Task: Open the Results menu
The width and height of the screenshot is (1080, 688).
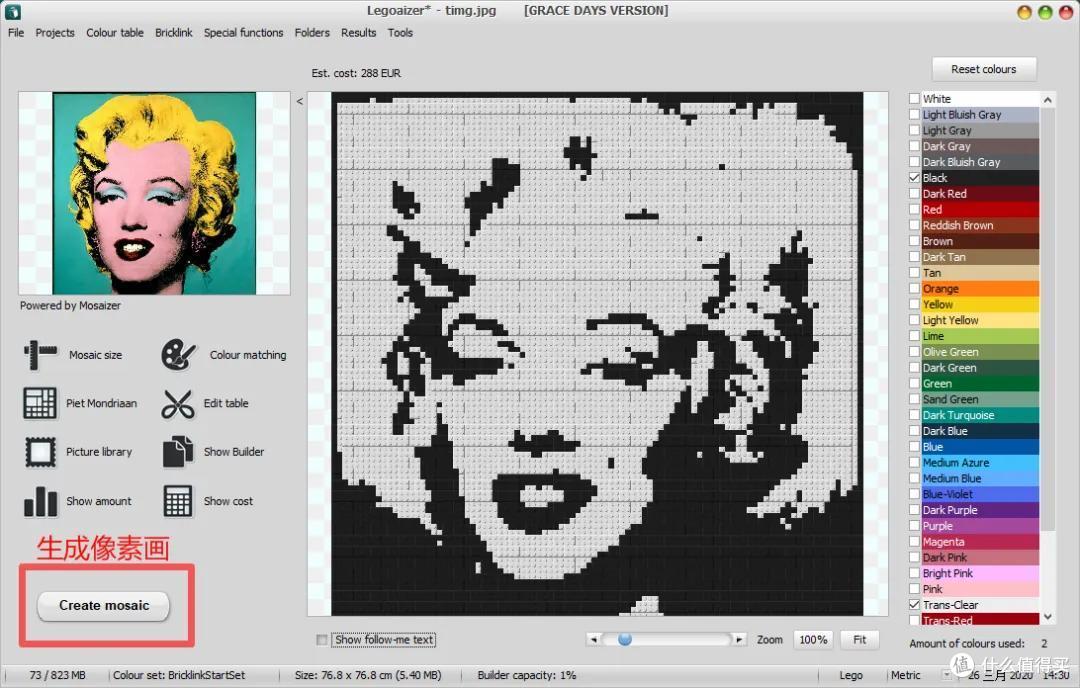Action: (x=359, y=32)
